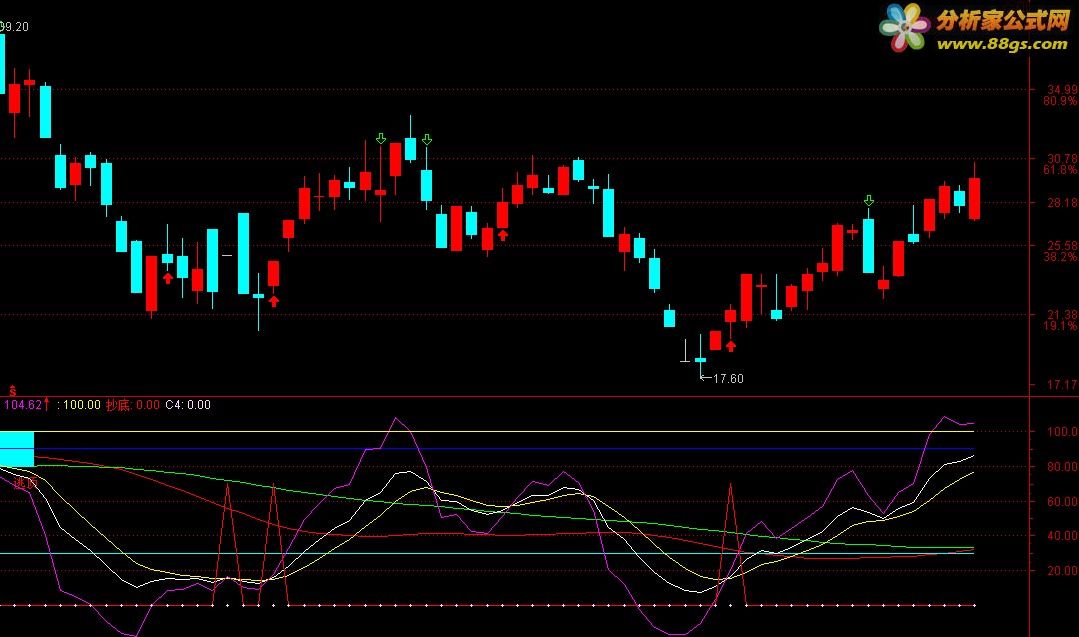Select the C4: 0.00 indicator label
Image resolution: width=1079 pixels, height=637 pixels.
(188, 404)
